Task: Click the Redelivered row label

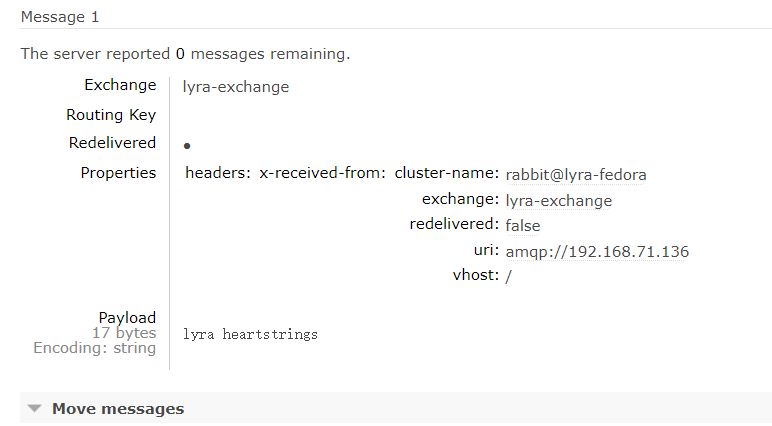Action: click(x=112, y=143)
